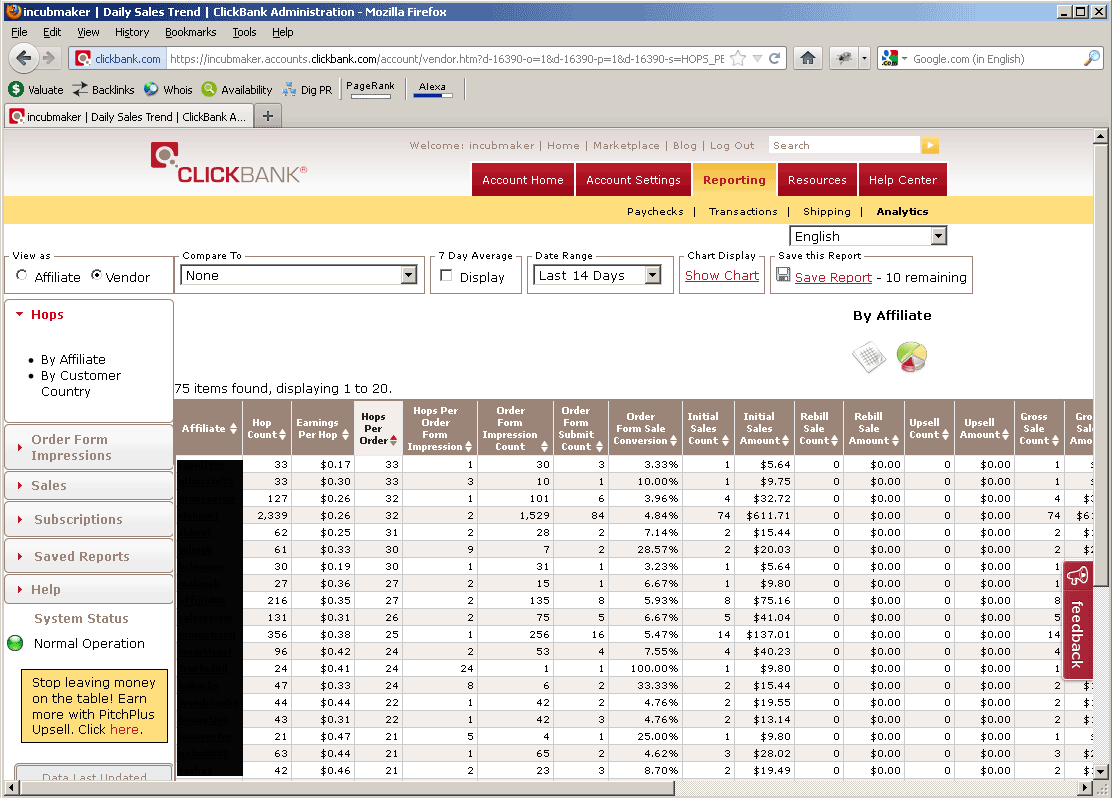Click the Firefox home icon

tap(808, 59)
